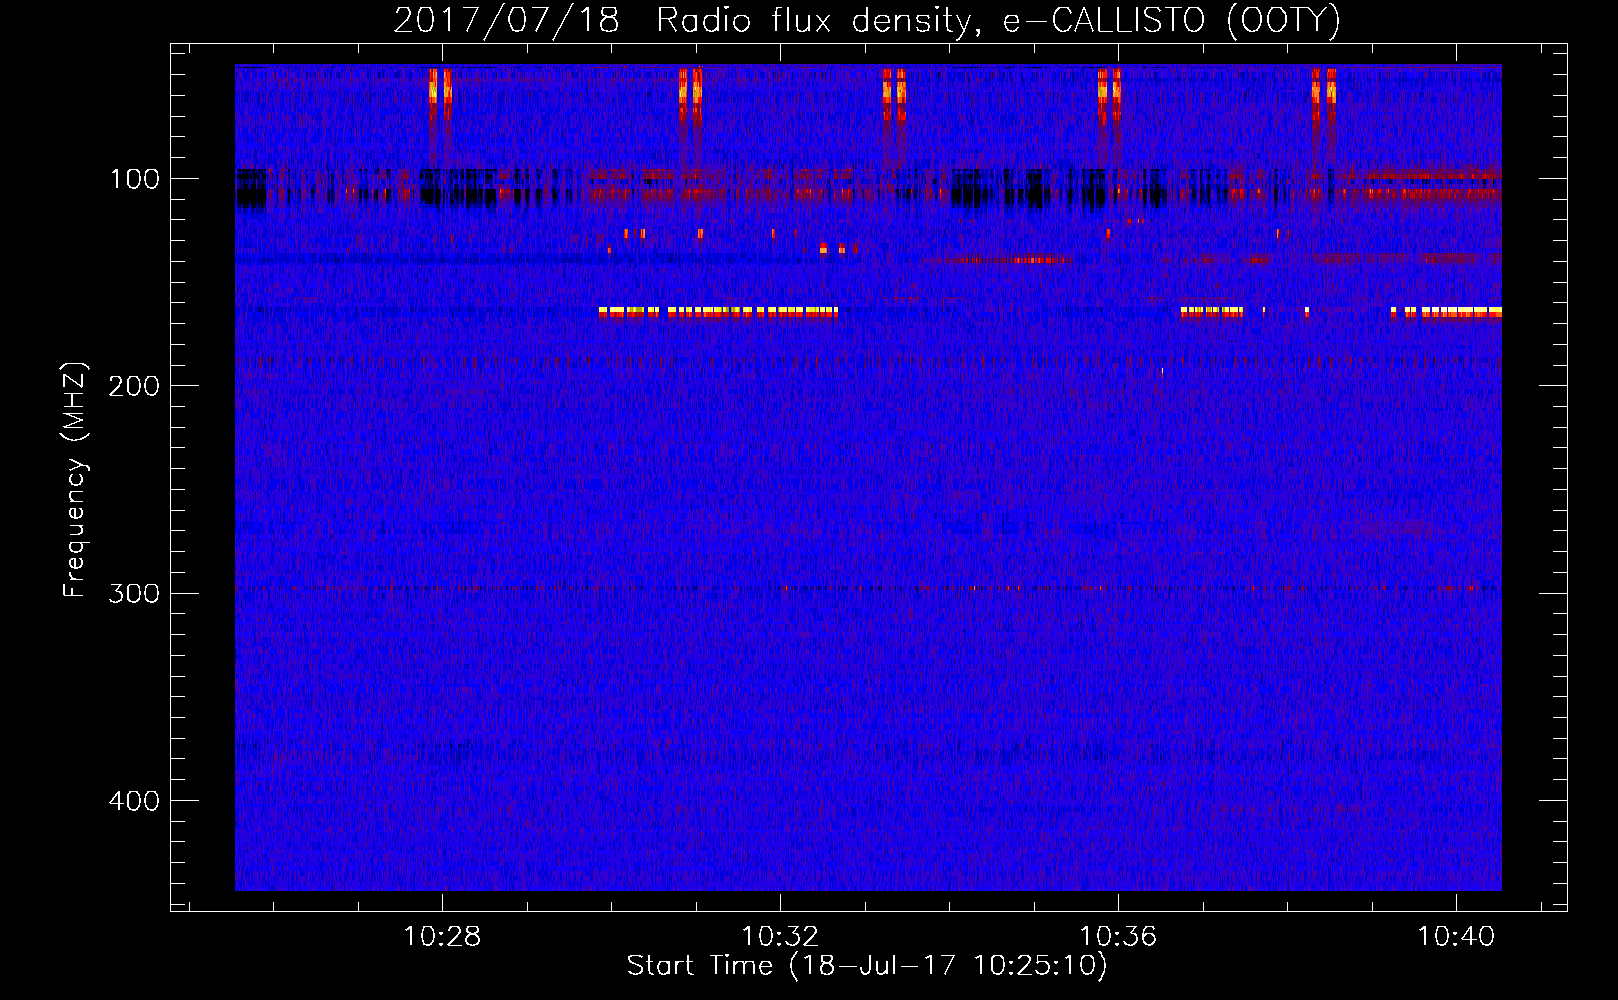The height and width of the screenshot is (1000, 1618).
Task: Click the 400 frequency tick label
Action: coord(134,801)
